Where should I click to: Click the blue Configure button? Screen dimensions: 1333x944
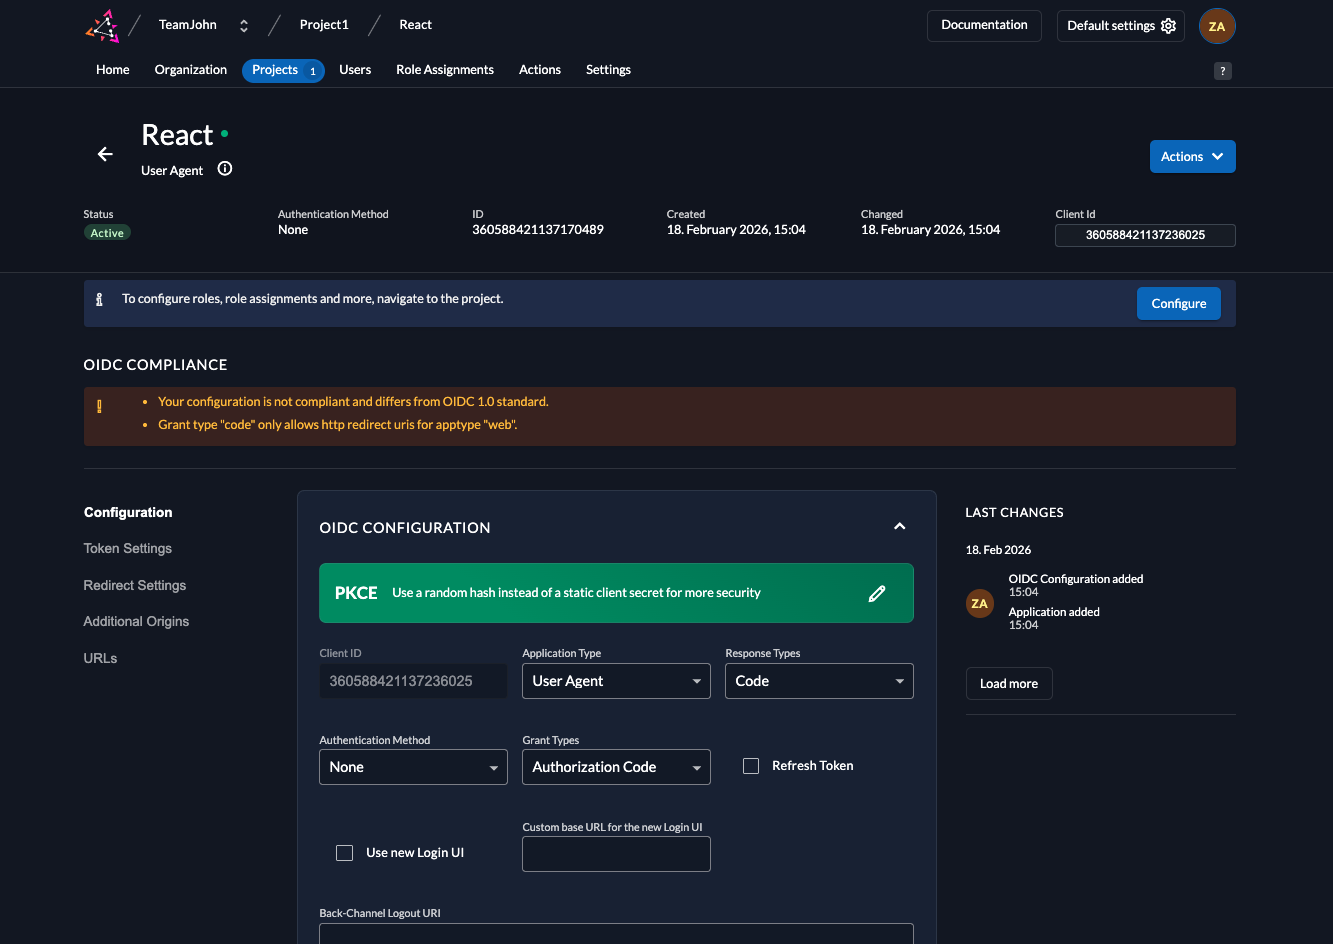point(1178,304)
